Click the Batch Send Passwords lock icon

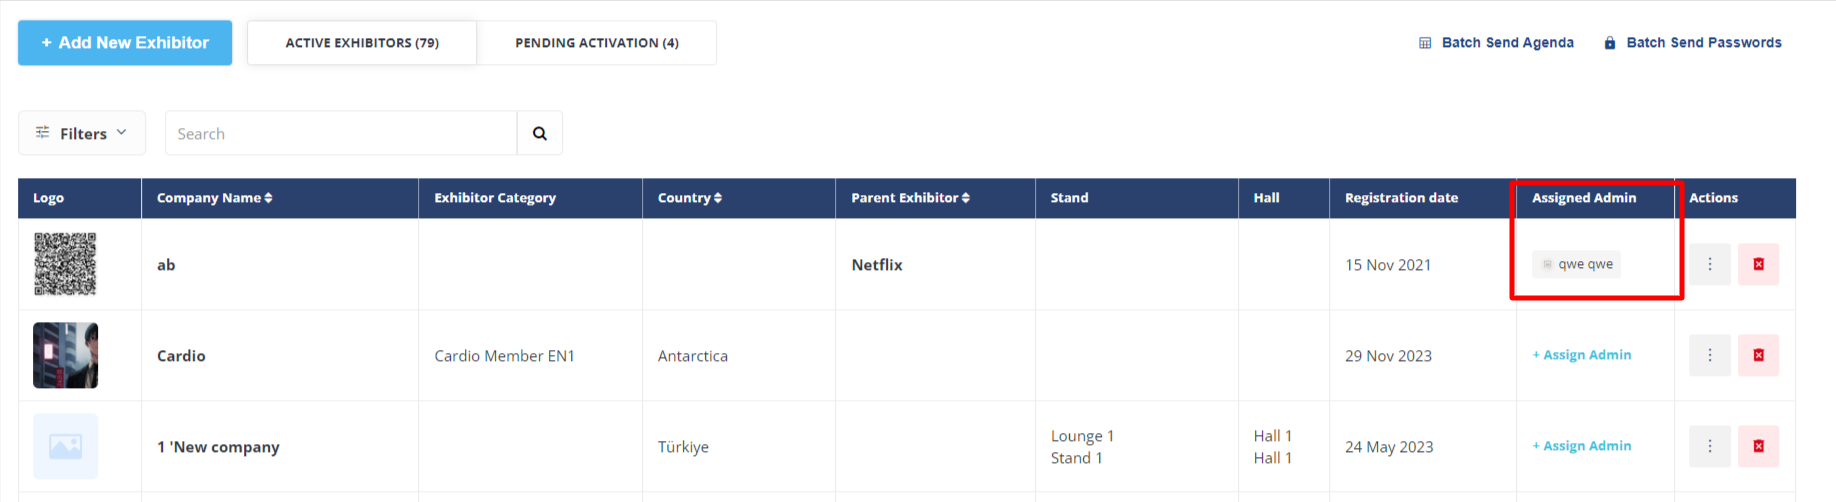[x=1610, y=43]
